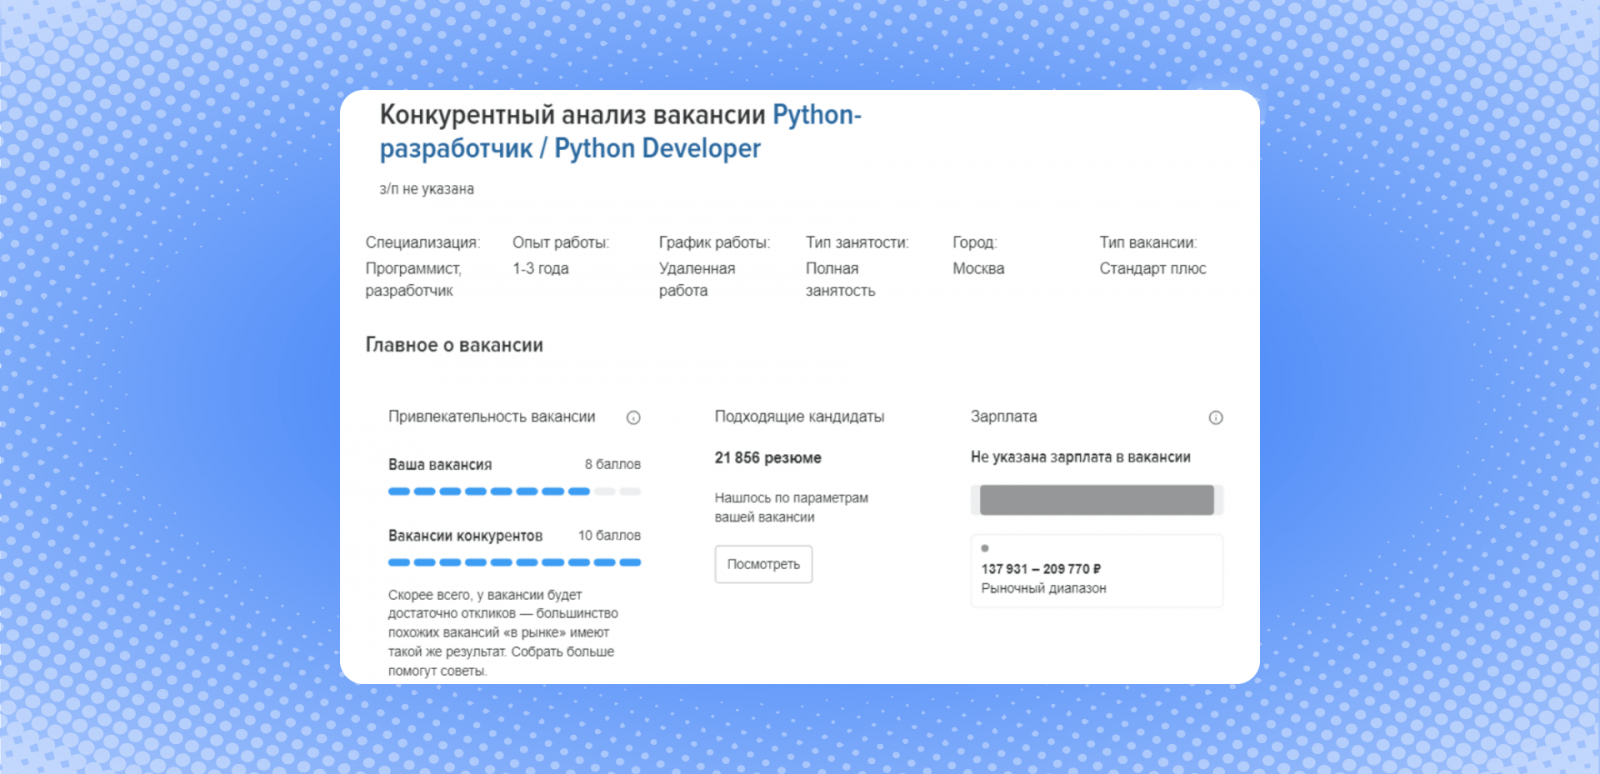Click the paragraph starting 'Скорее всего, у вакансии'
This screenshot has width=1600, height=774.
[x=503, y=632]
